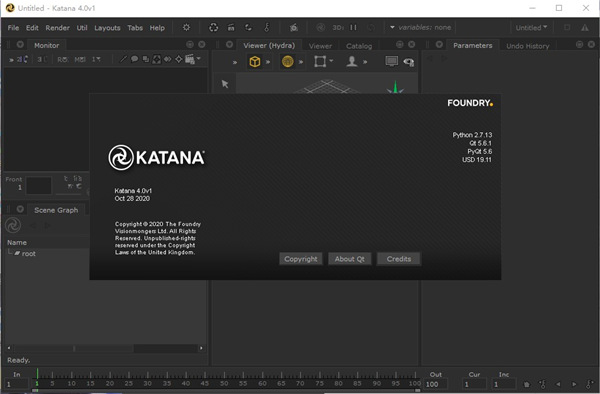Select the arrow pointer tool in Viewer
This screenshot has height=394, width=600.
[225, 84]
